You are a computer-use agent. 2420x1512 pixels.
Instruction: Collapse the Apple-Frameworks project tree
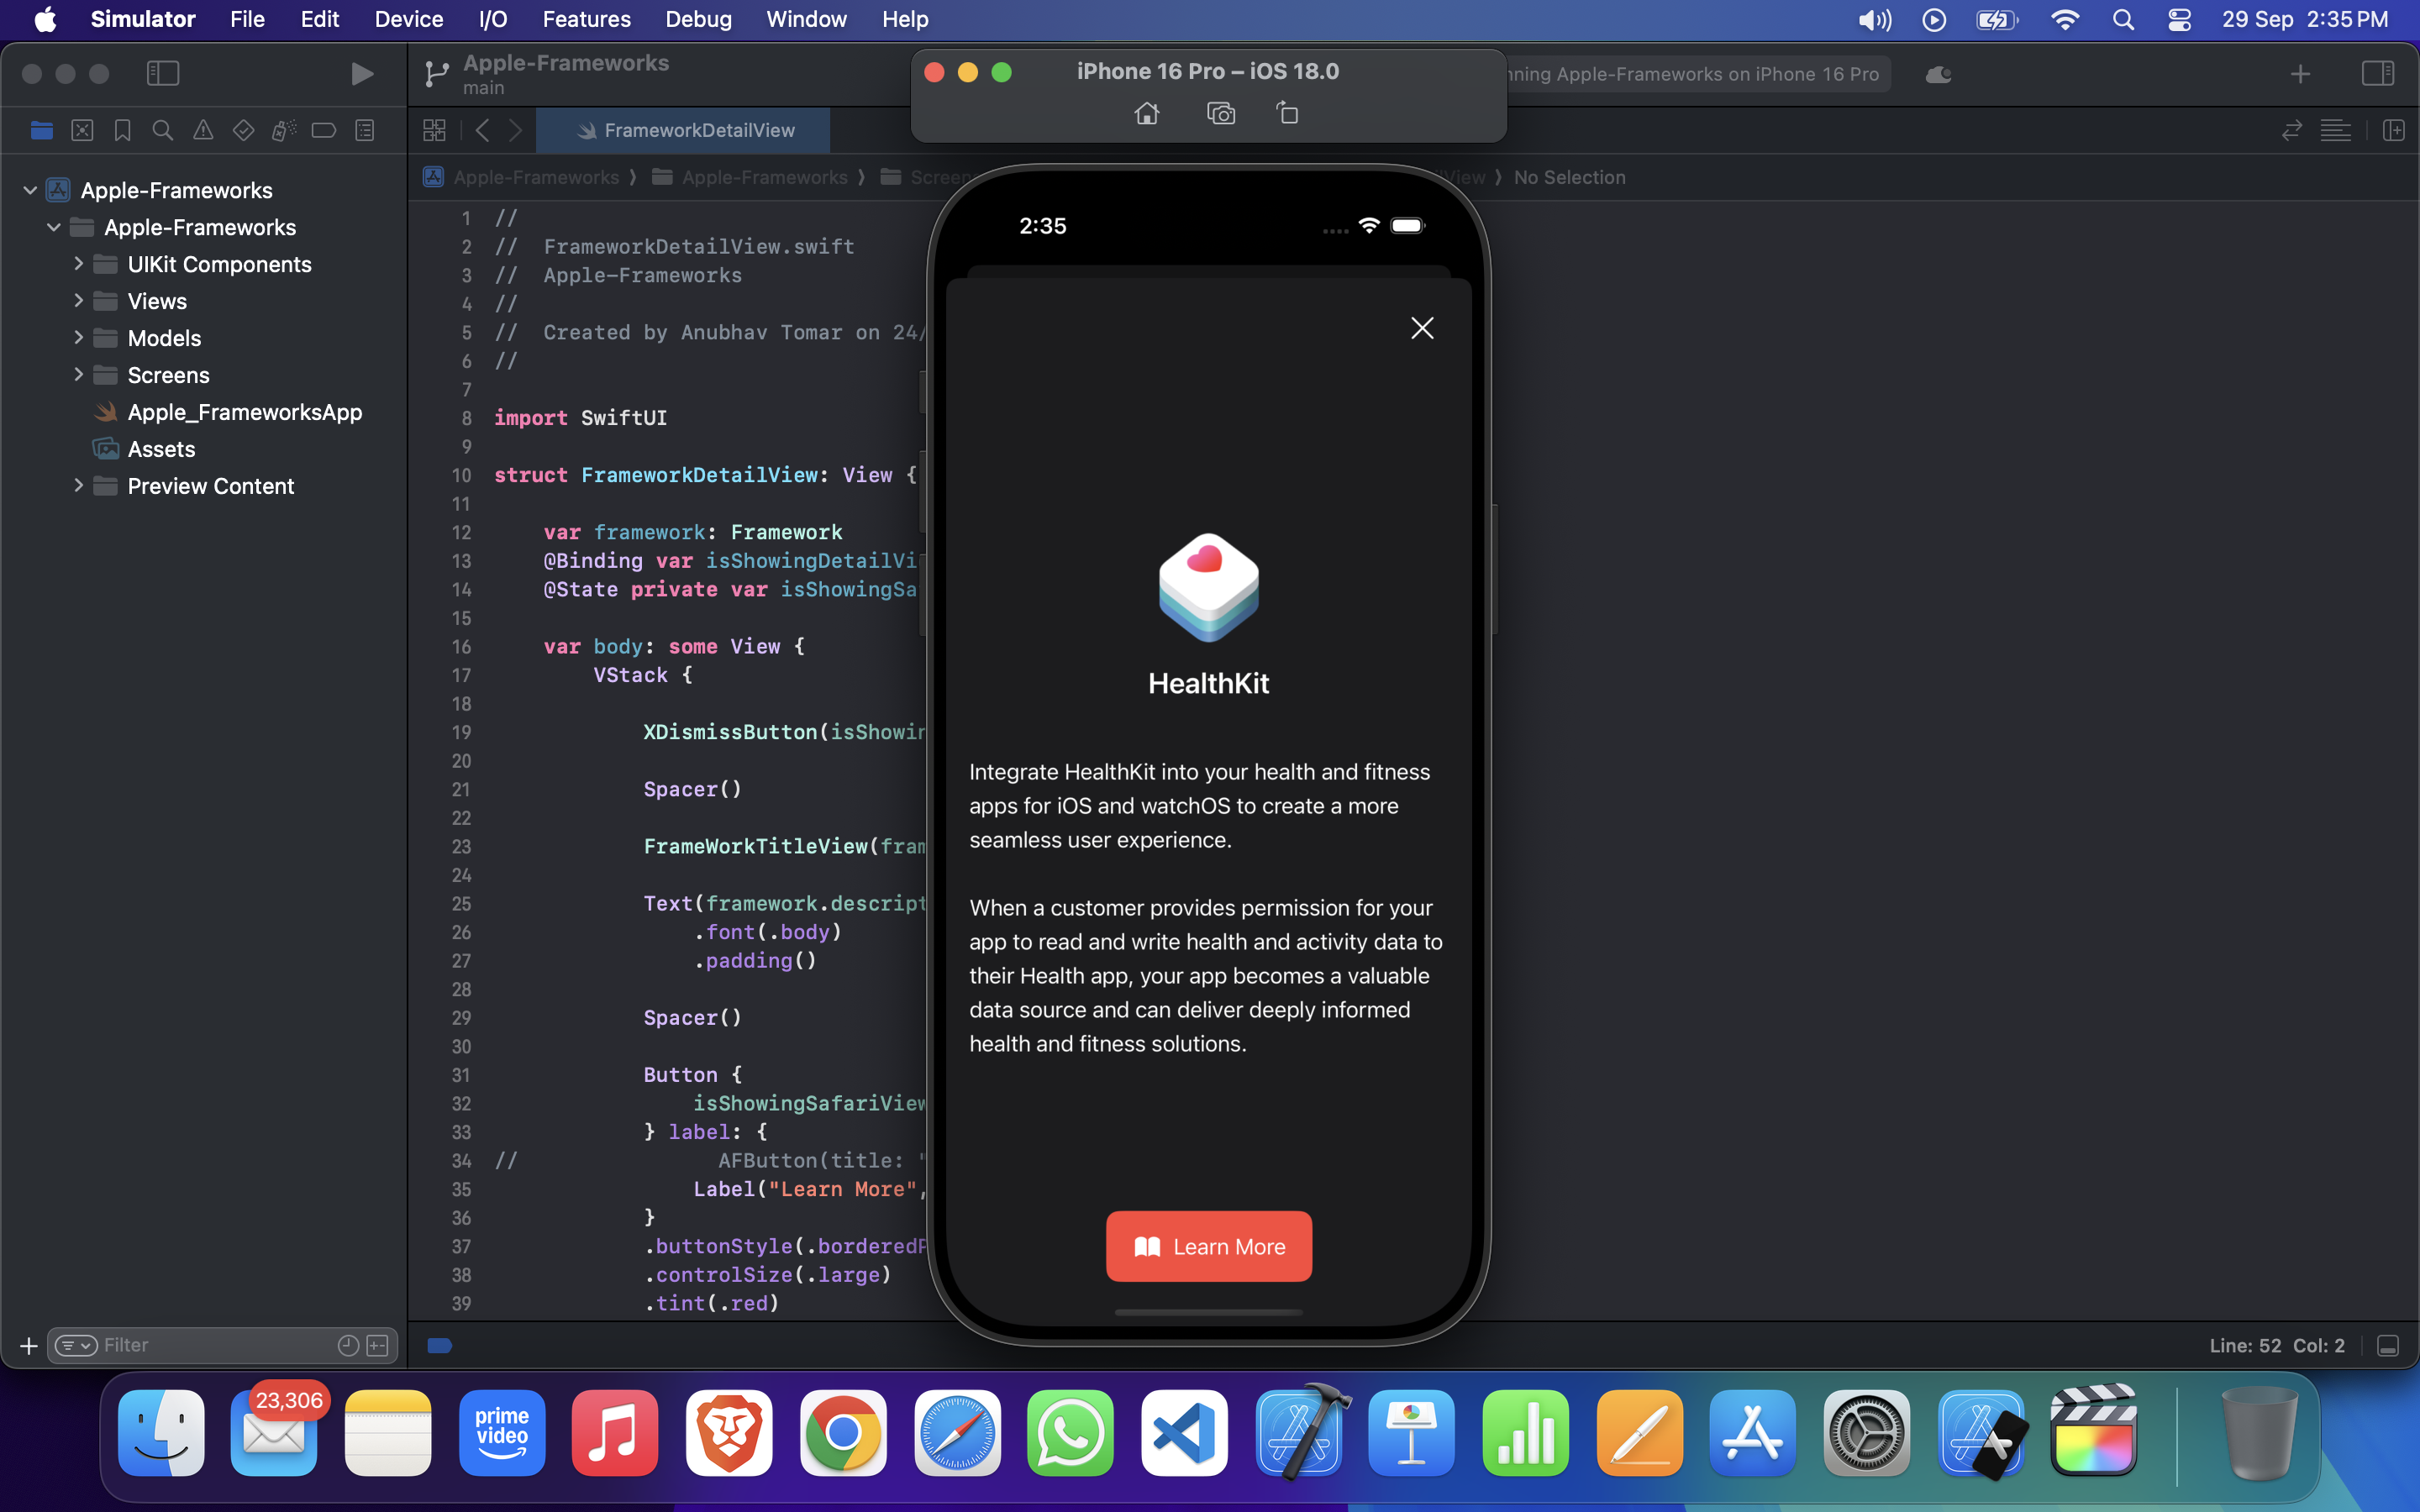pos(29,190)
